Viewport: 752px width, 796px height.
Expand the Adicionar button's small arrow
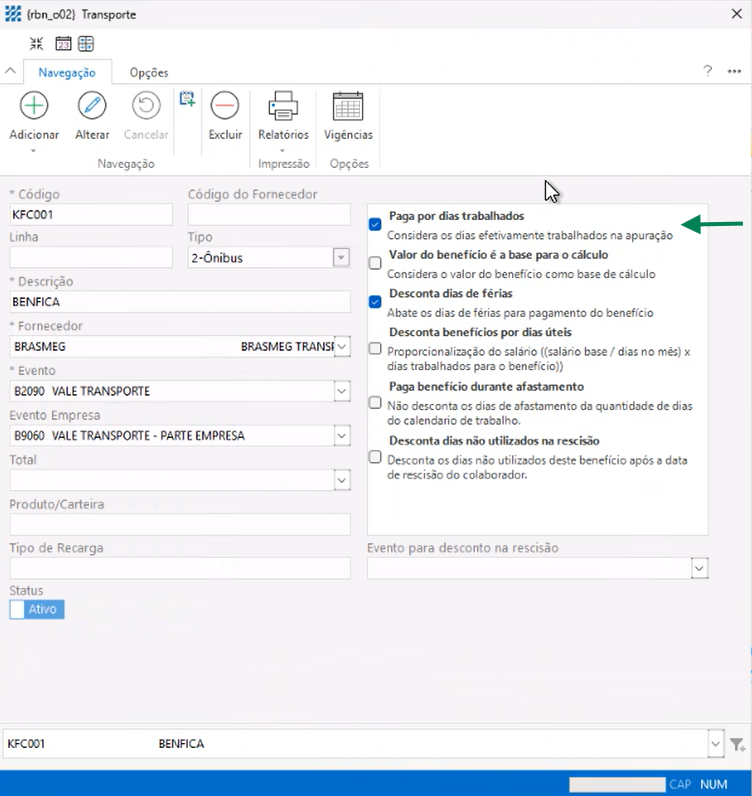[x=34, y=151]
